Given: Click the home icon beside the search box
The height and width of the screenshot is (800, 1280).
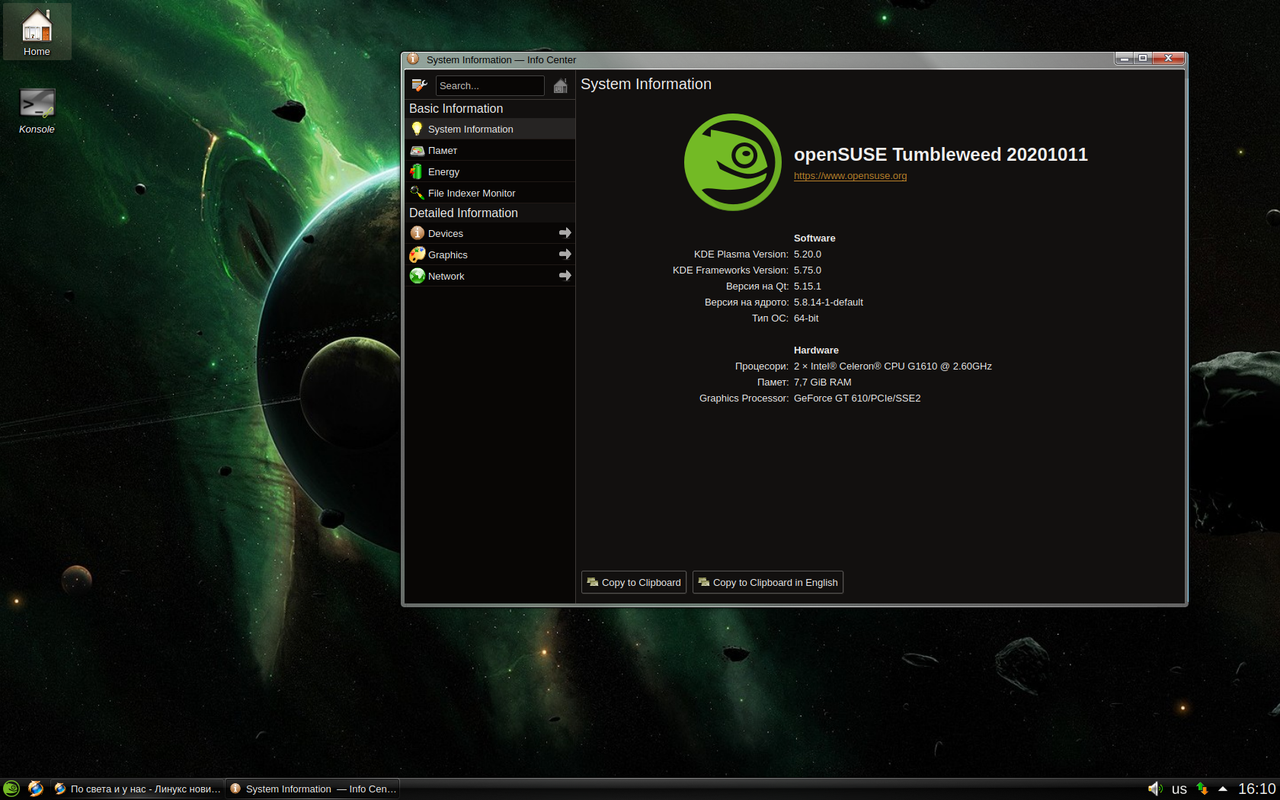Looking at the screenshot, I should (560, 86).
